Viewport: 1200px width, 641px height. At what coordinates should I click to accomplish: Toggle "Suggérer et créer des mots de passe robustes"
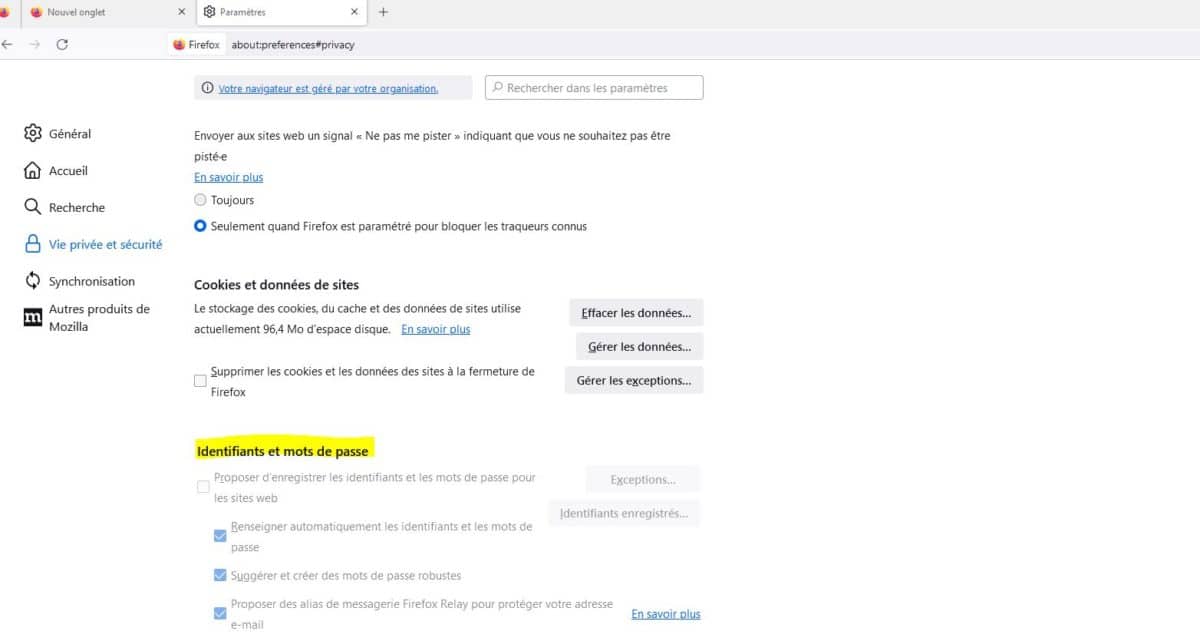pyautogui.click(x=220, y=575)
